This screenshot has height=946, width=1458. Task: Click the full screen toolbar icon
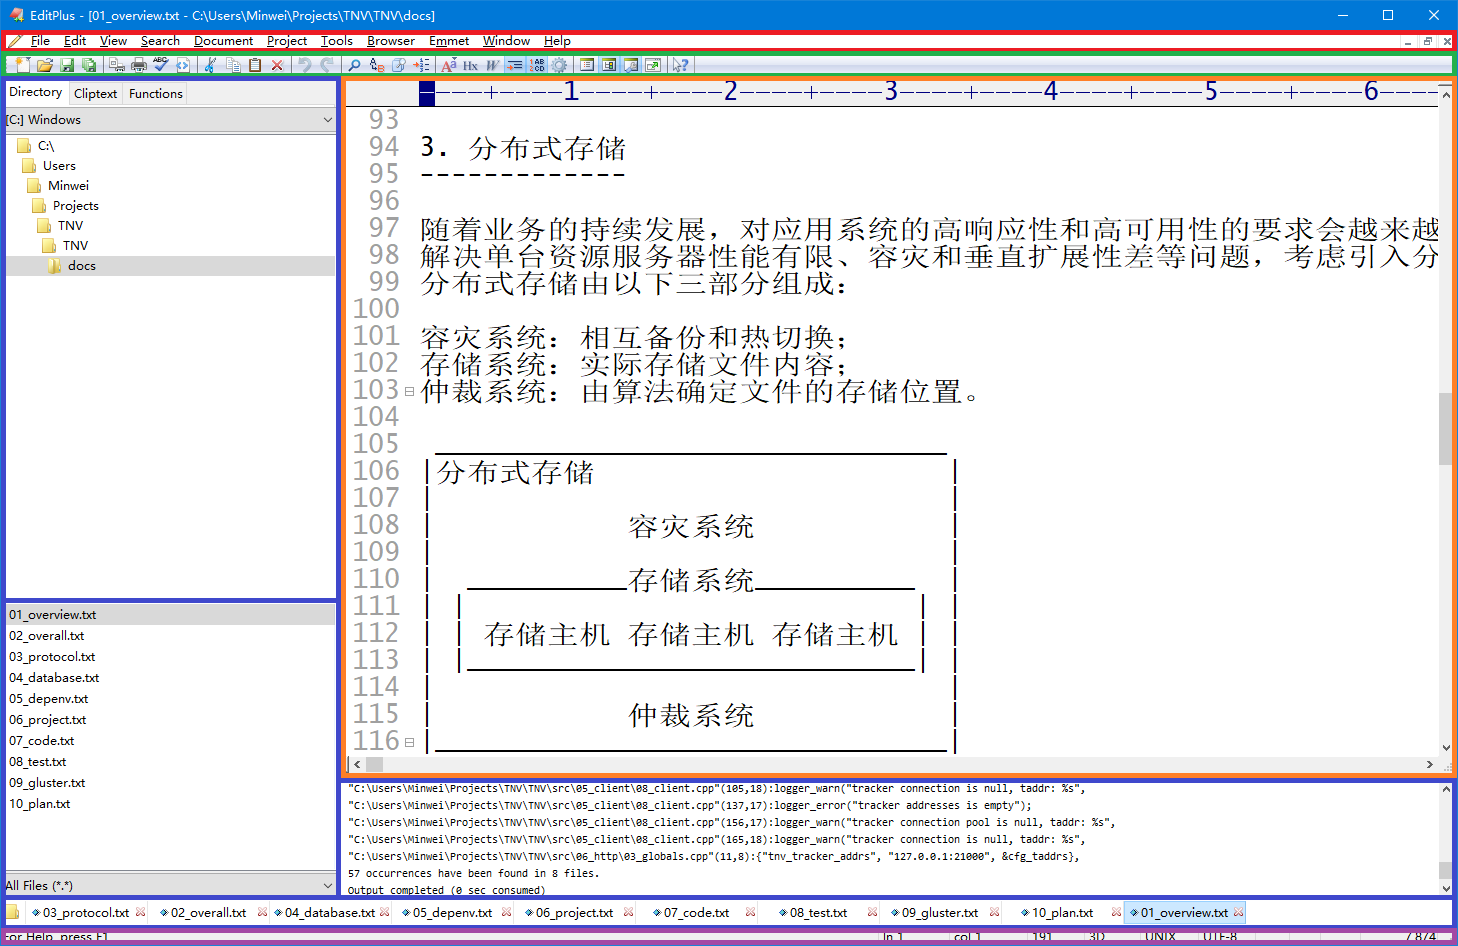pyautogui.click(x=653, y=65)
